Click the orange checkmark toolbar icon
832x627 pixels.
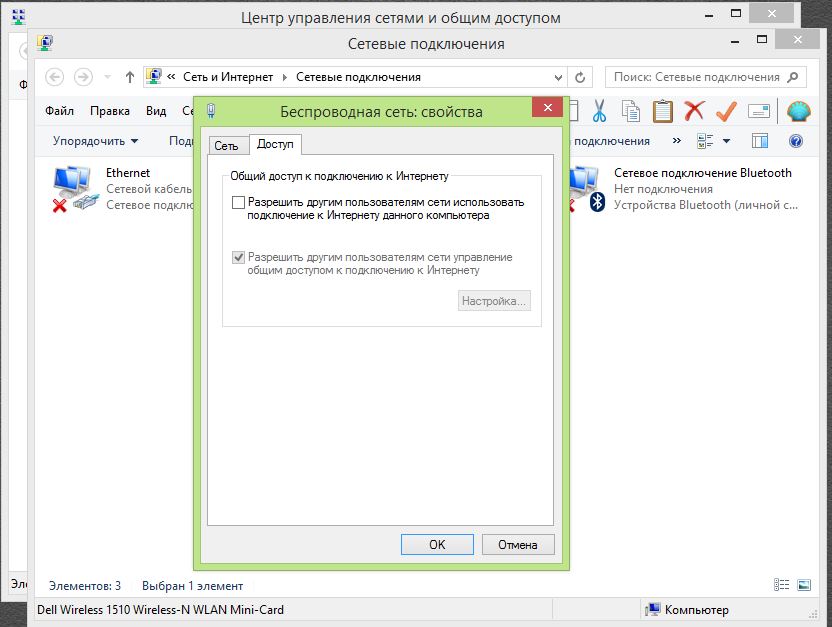pyautogui.click(x=726, y=111)
